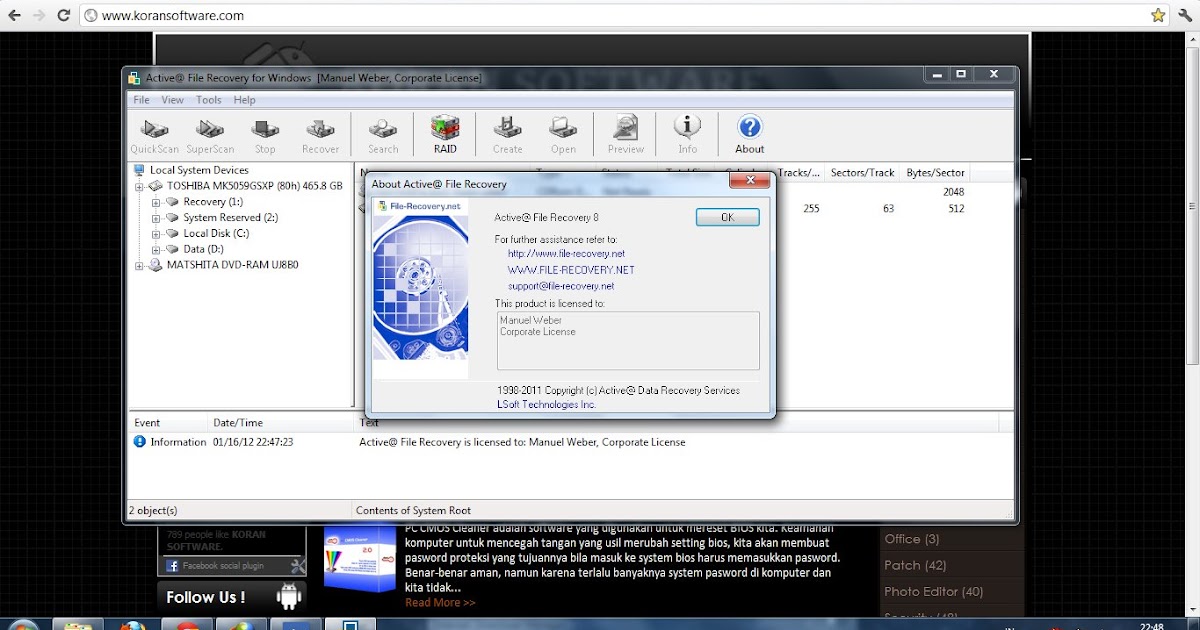Click the '2048' bytes/sector value
Viewport: 1200px width, 630px height.
pos(953,192)
